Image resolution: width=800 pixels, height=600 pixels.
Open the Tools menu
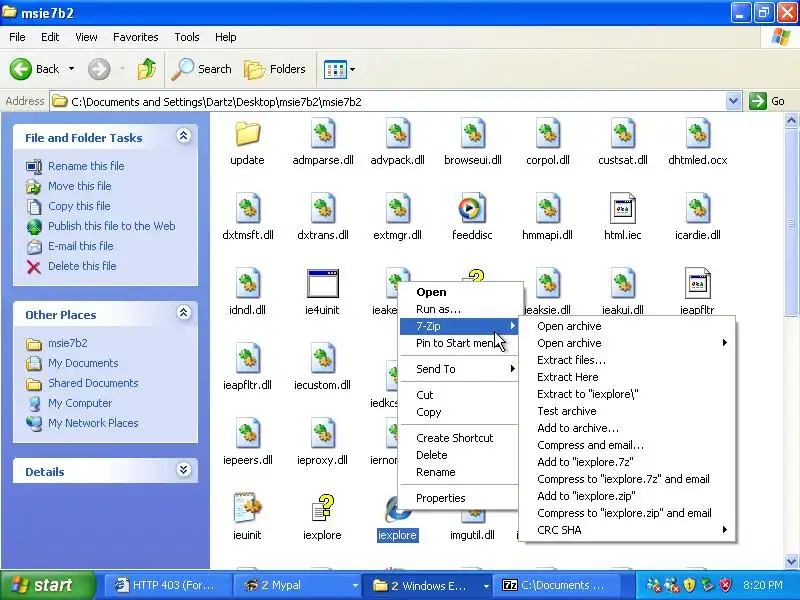[x=187, y=37]
